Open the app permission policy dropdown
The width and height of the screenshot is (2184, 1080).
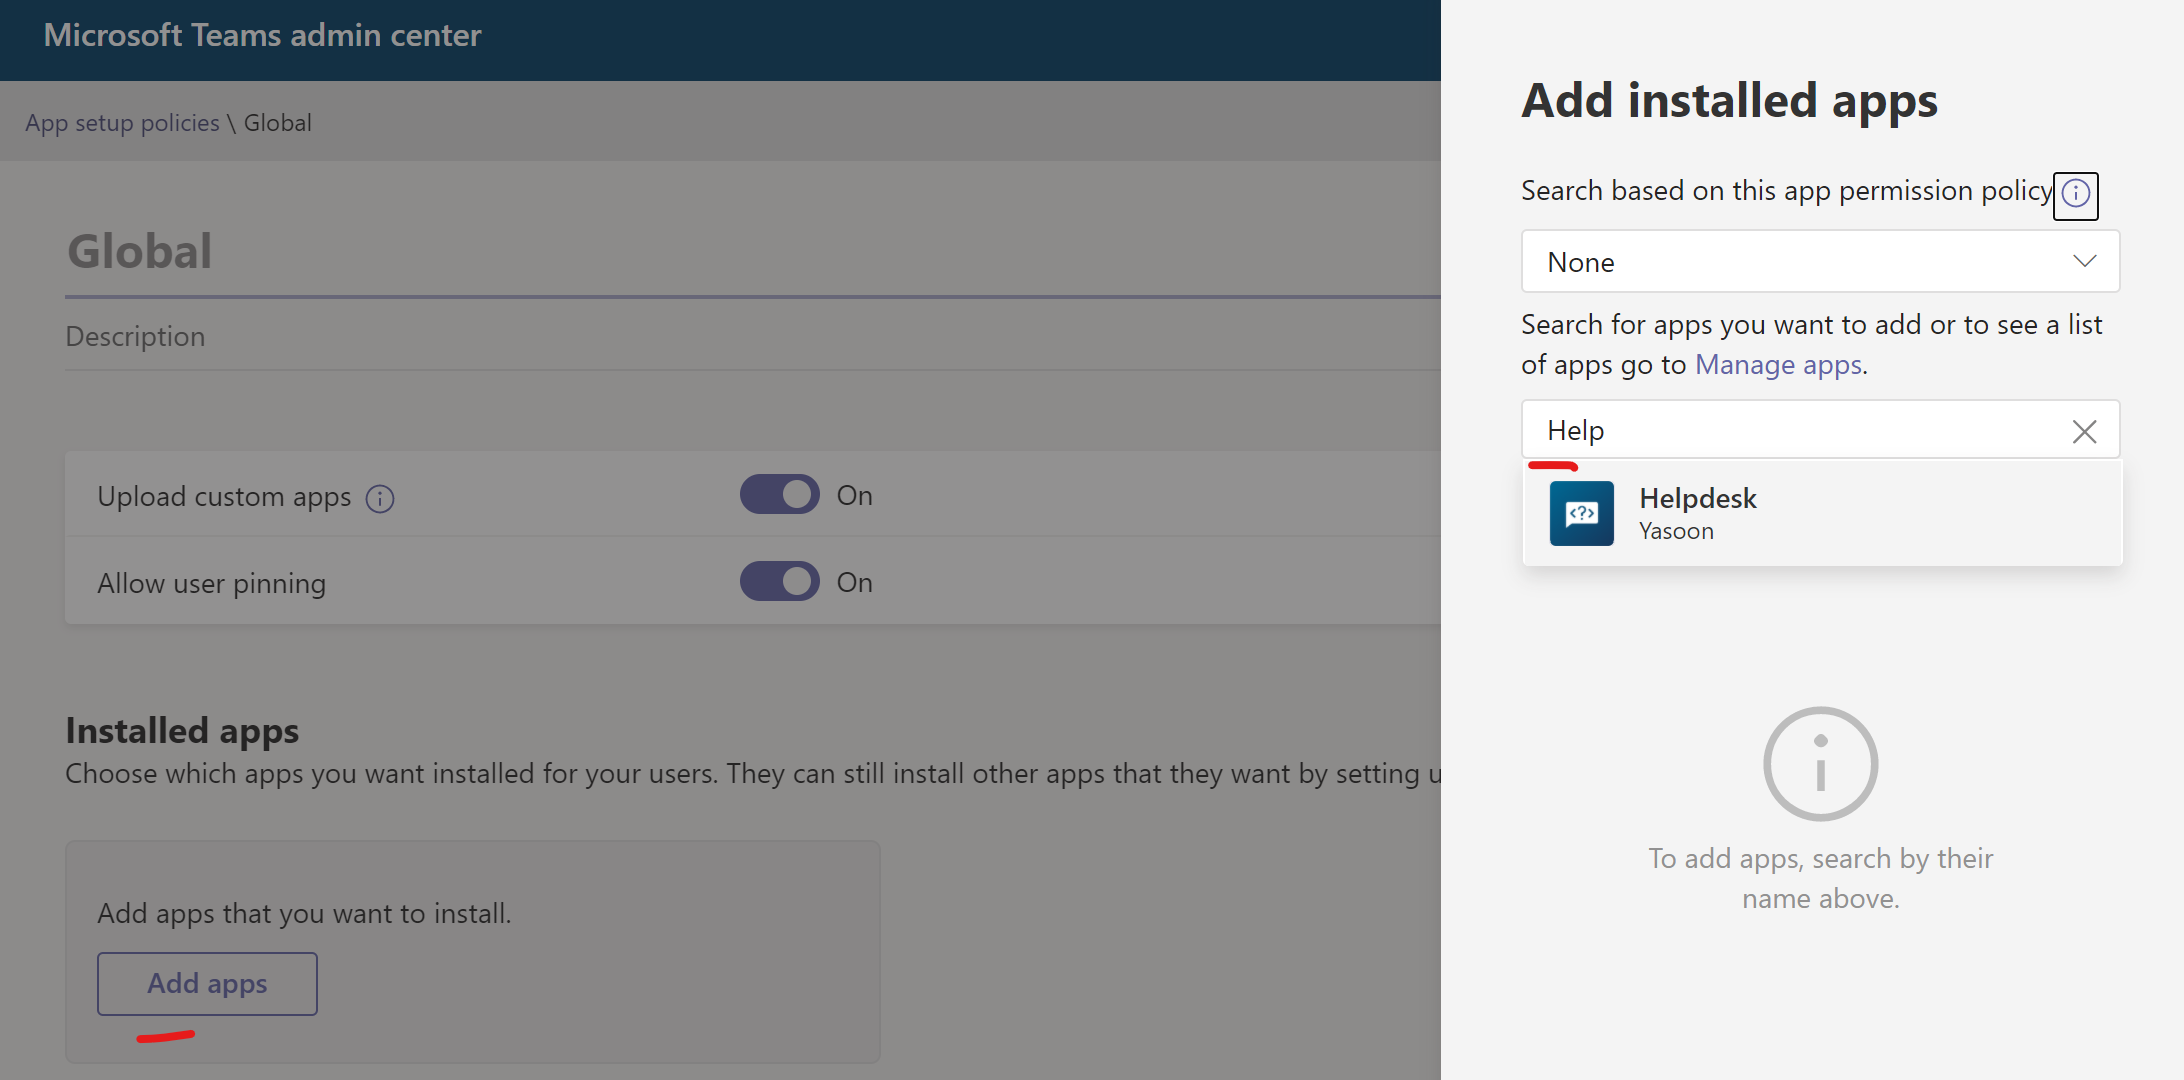(1800, 262)
